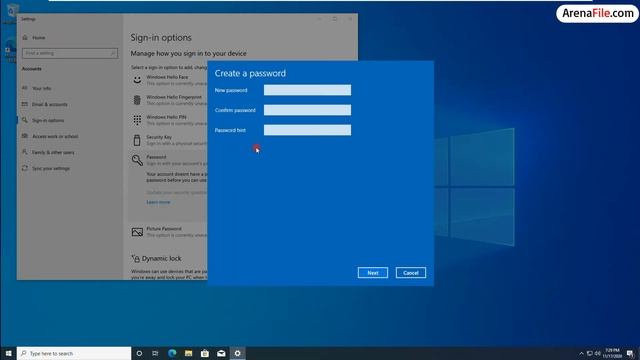Launch Microsoft Edge from the taskbar
The width and height of the screenshot is (640, 360).
172,353
